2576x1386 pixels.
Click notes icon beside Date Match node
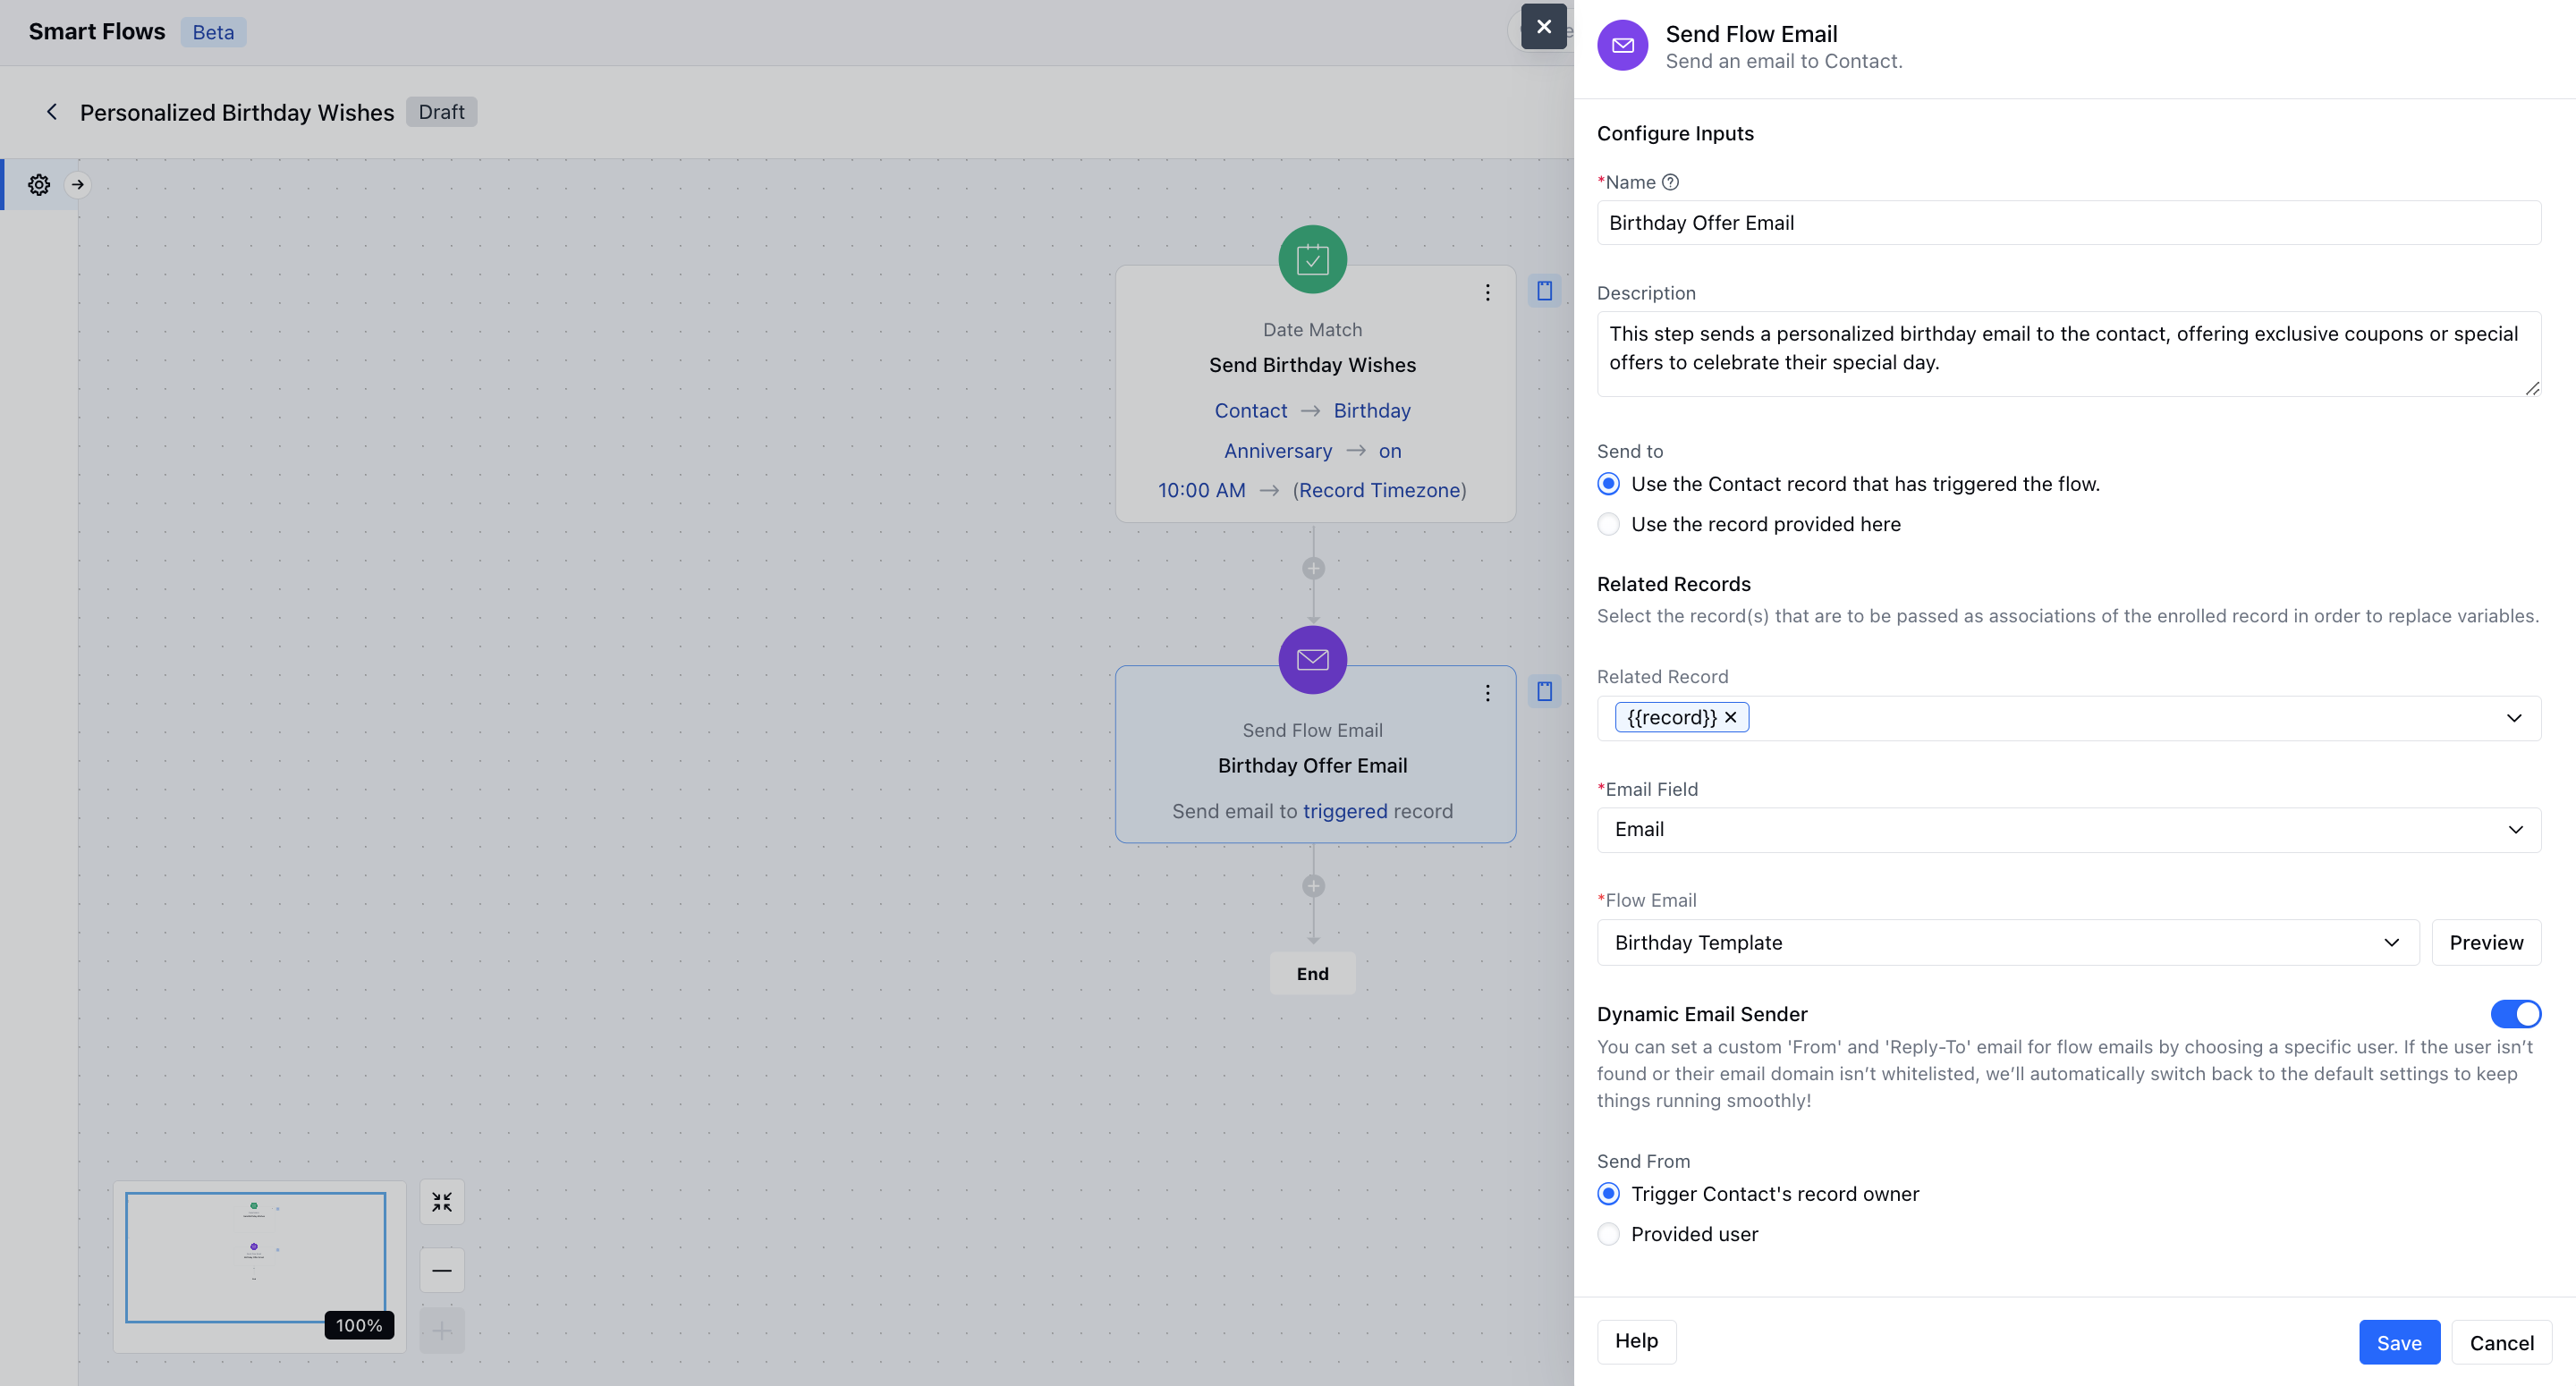point(1544,291)
